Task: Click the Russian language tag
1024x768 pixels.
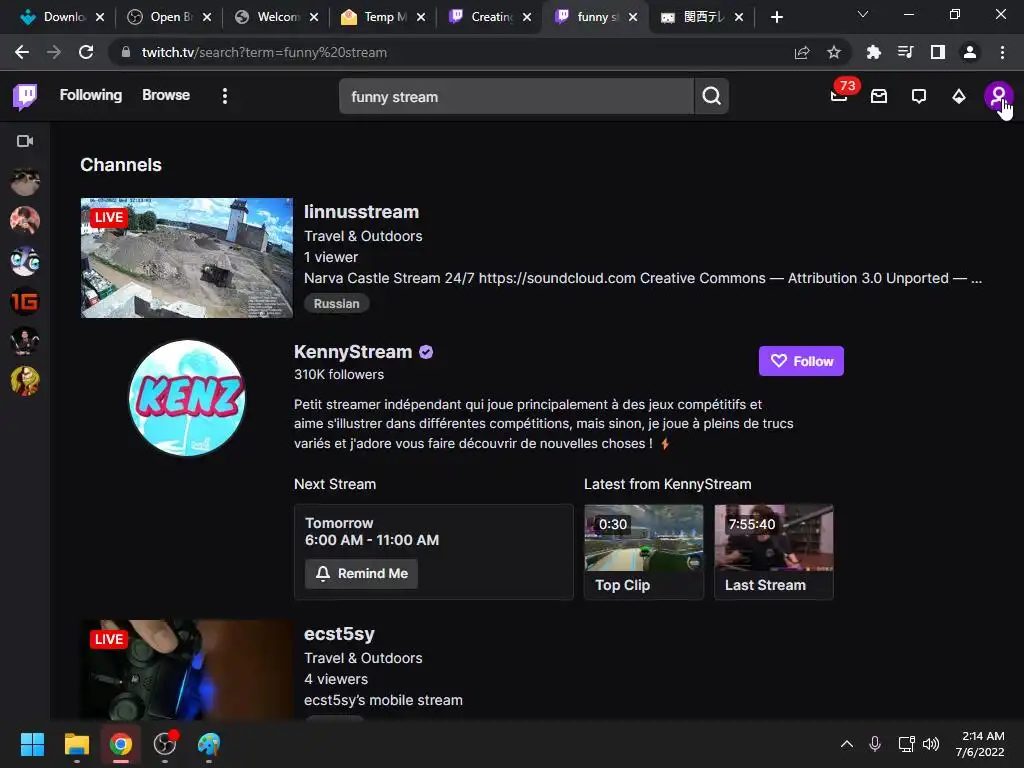Action: 336,304
